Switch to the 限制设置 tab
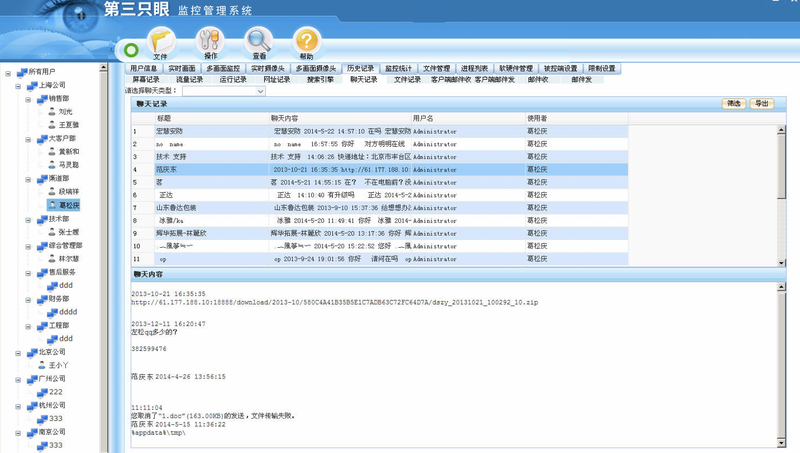Viewport: 800px width, 453px height. pyautogui.click(x=602, y=68)
